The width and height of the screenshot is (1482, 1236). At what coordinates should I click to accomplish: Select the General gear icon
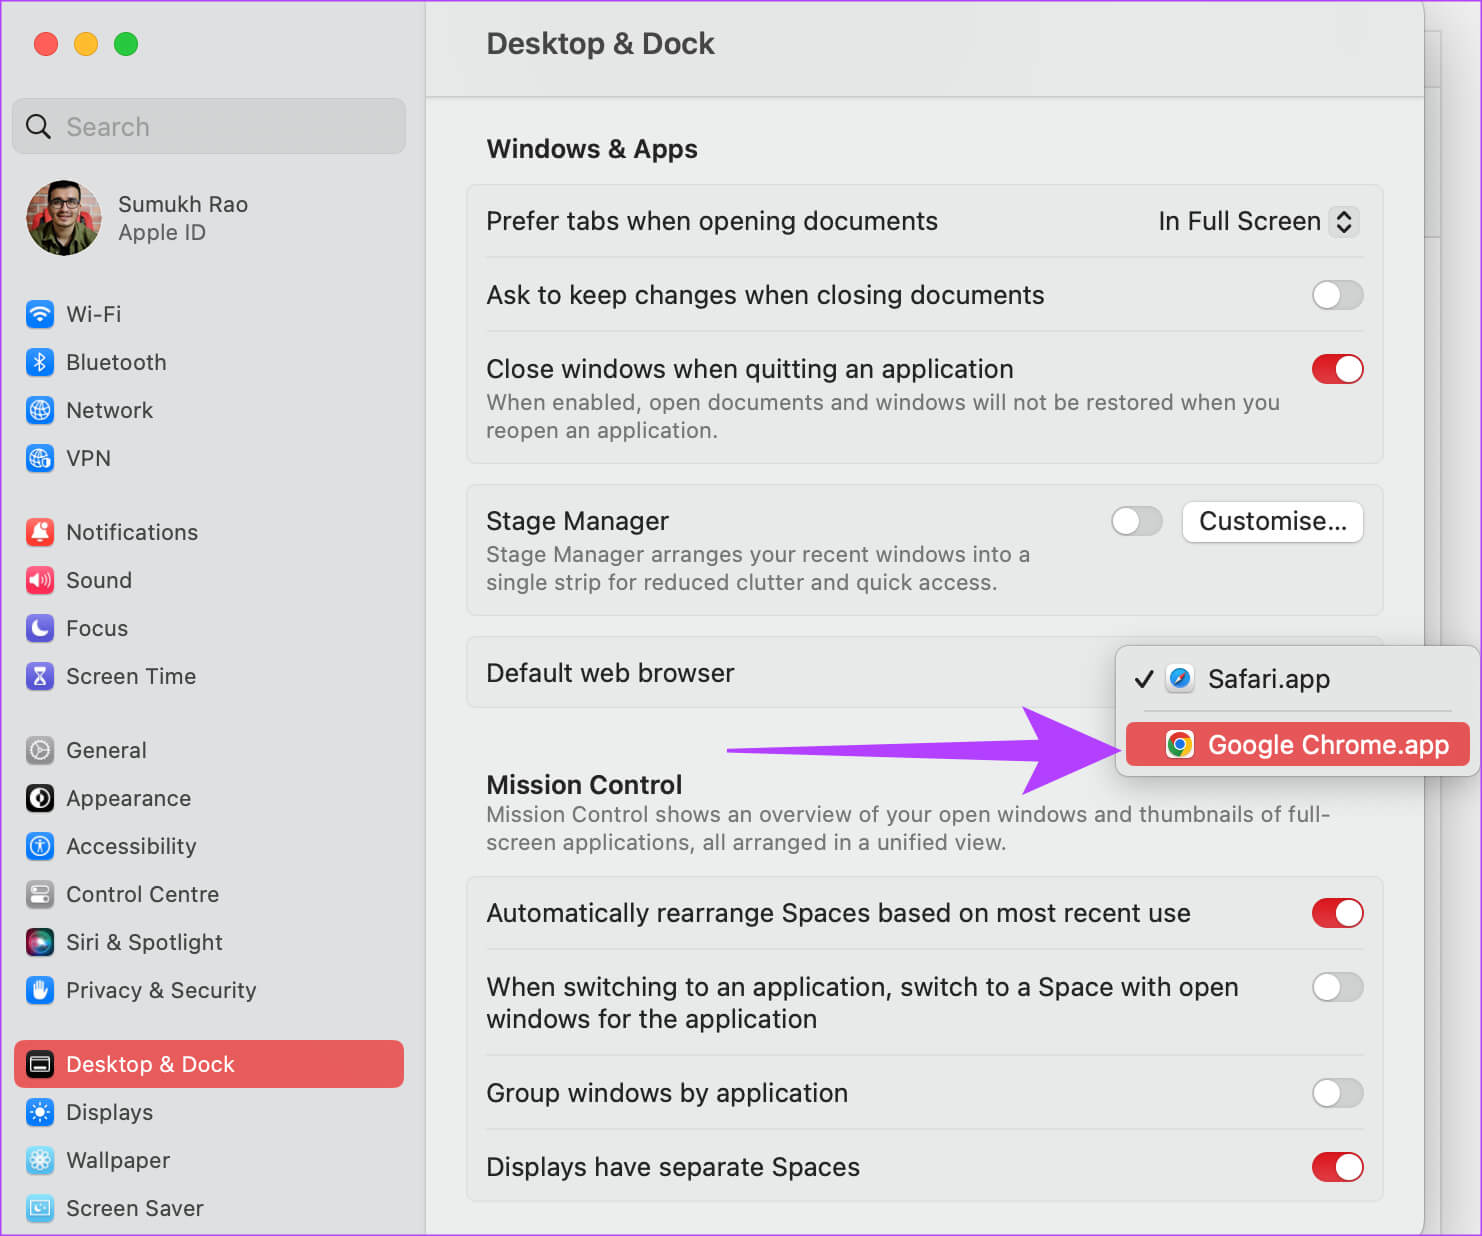click(40, 750)
